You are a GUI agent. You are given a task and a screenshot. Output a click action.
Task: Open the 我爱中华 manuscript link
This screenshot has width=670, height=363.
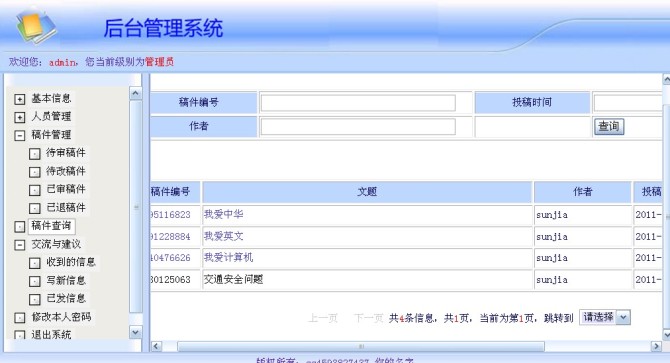coord(223,214)
